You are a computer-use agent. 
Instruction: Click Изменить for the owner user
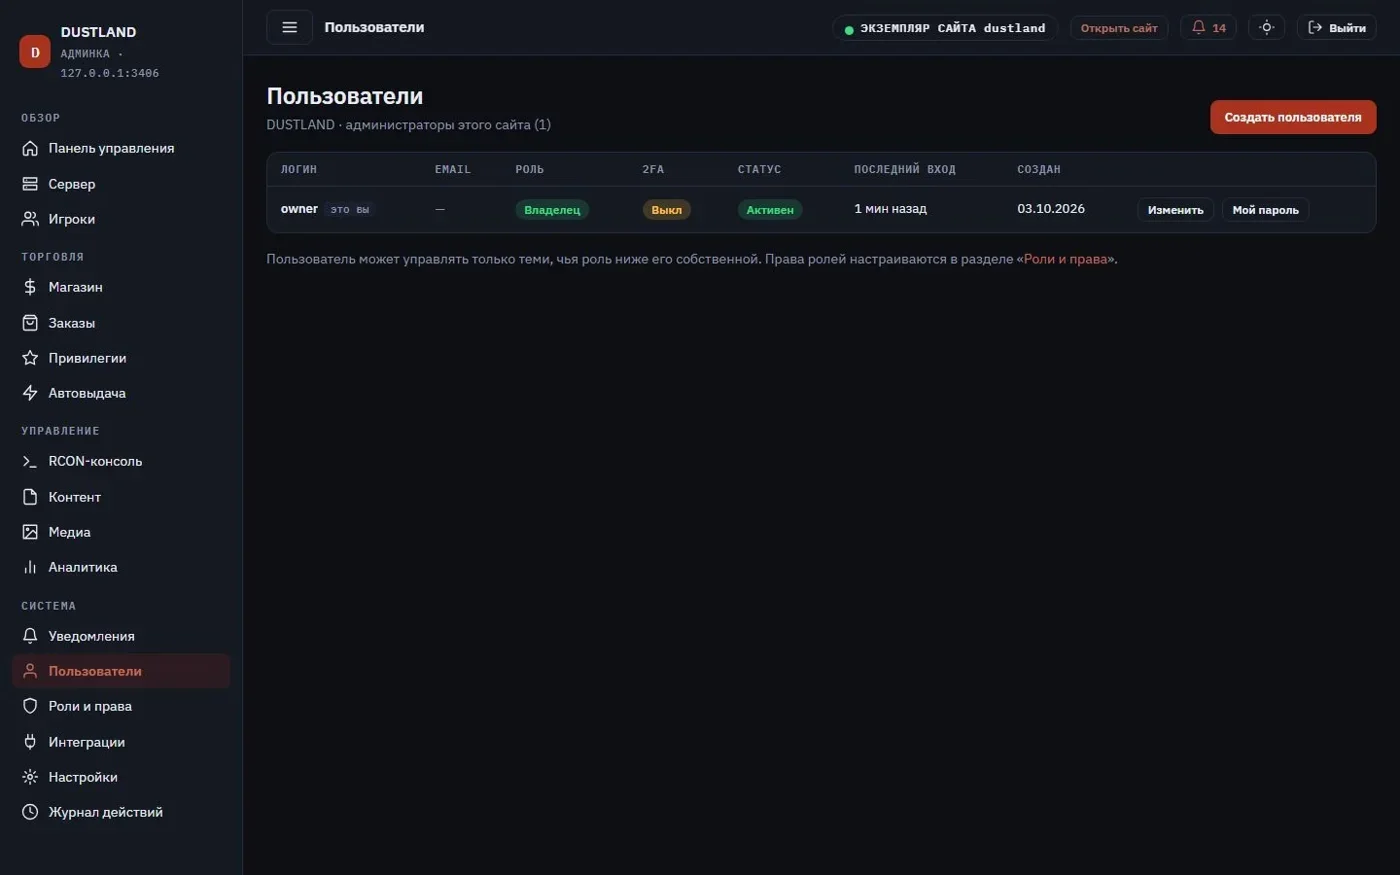(x=1175, y=210)
